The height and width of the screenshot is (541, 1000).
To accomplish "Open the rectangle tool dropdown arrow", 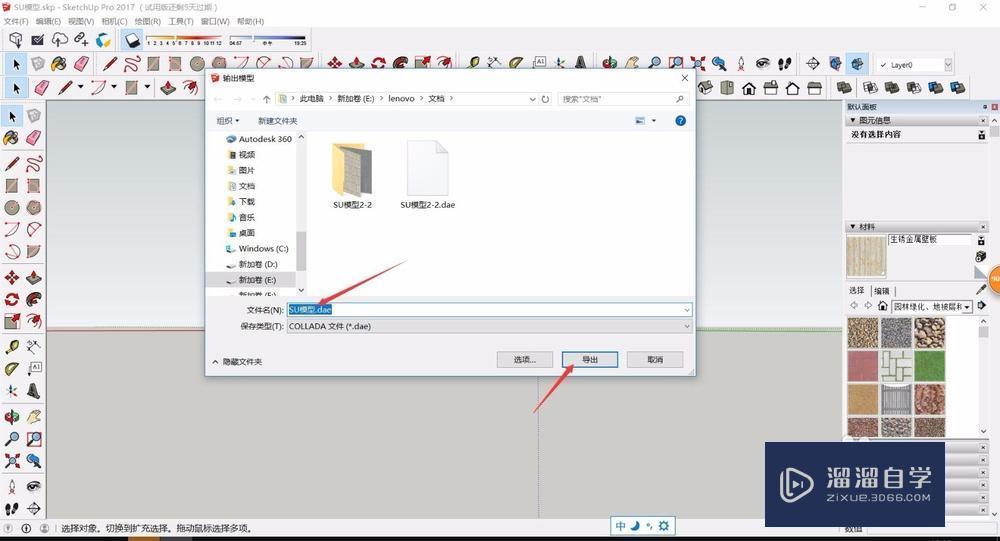I will (x=147, y=87).
